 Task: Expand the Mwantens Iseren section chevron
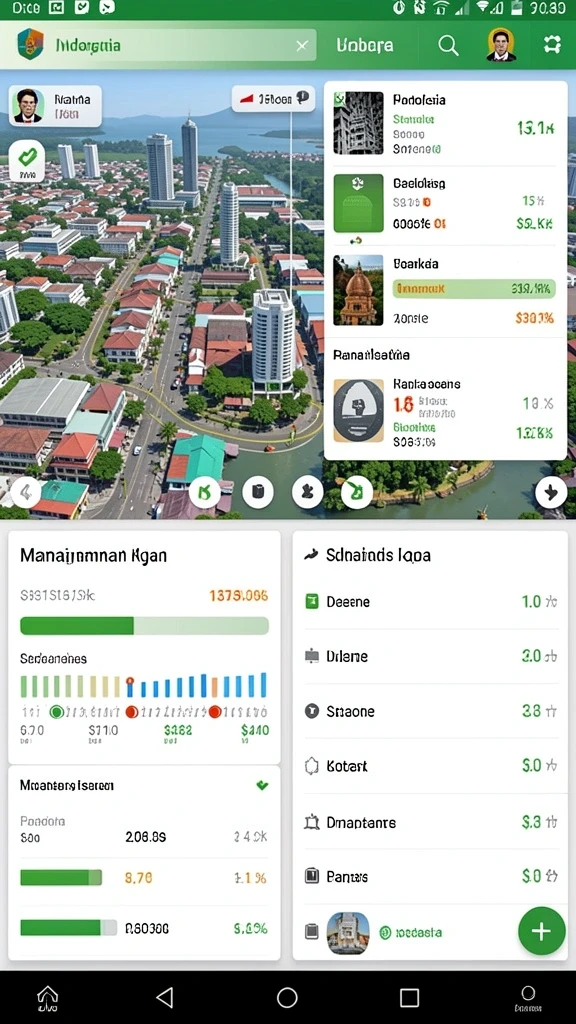[262, 785]
